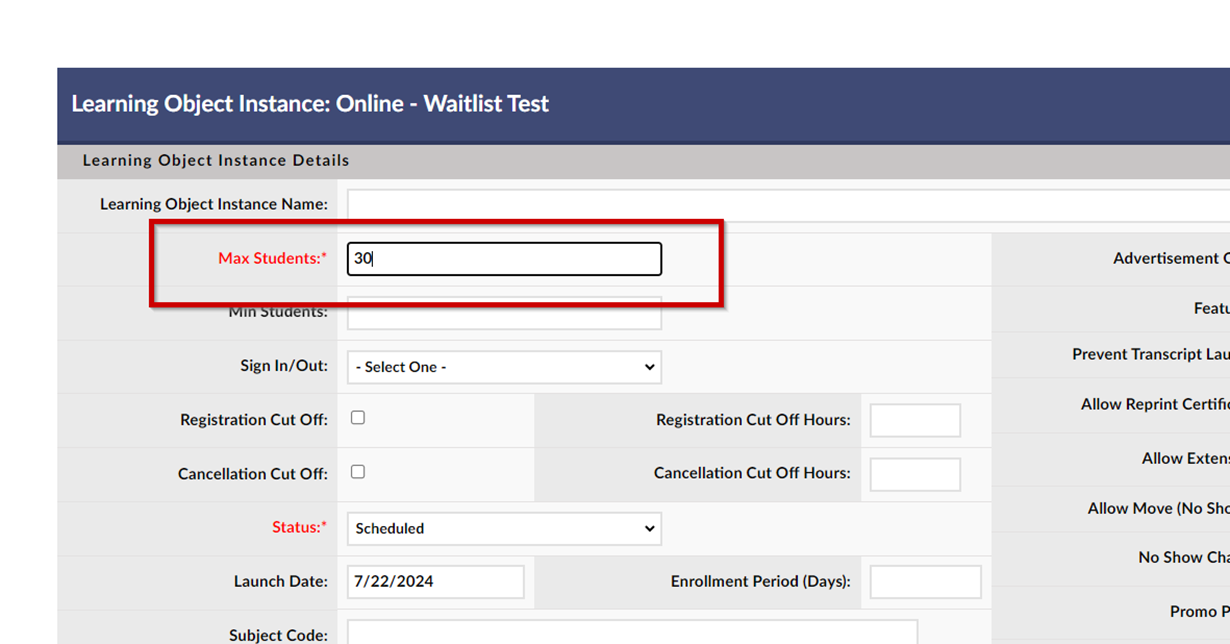
Task: Click the Enrollment Period (Days) field
Action: [x=925, y=582]
